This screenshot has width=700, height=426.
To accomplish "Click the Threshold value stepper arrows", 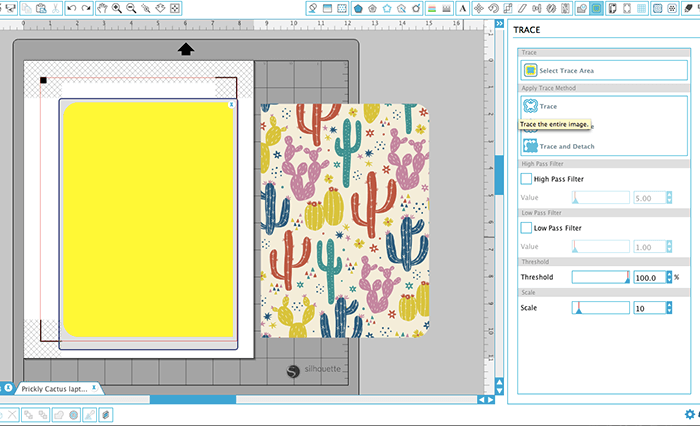I will pyautogui.click(x=669, y=277).
